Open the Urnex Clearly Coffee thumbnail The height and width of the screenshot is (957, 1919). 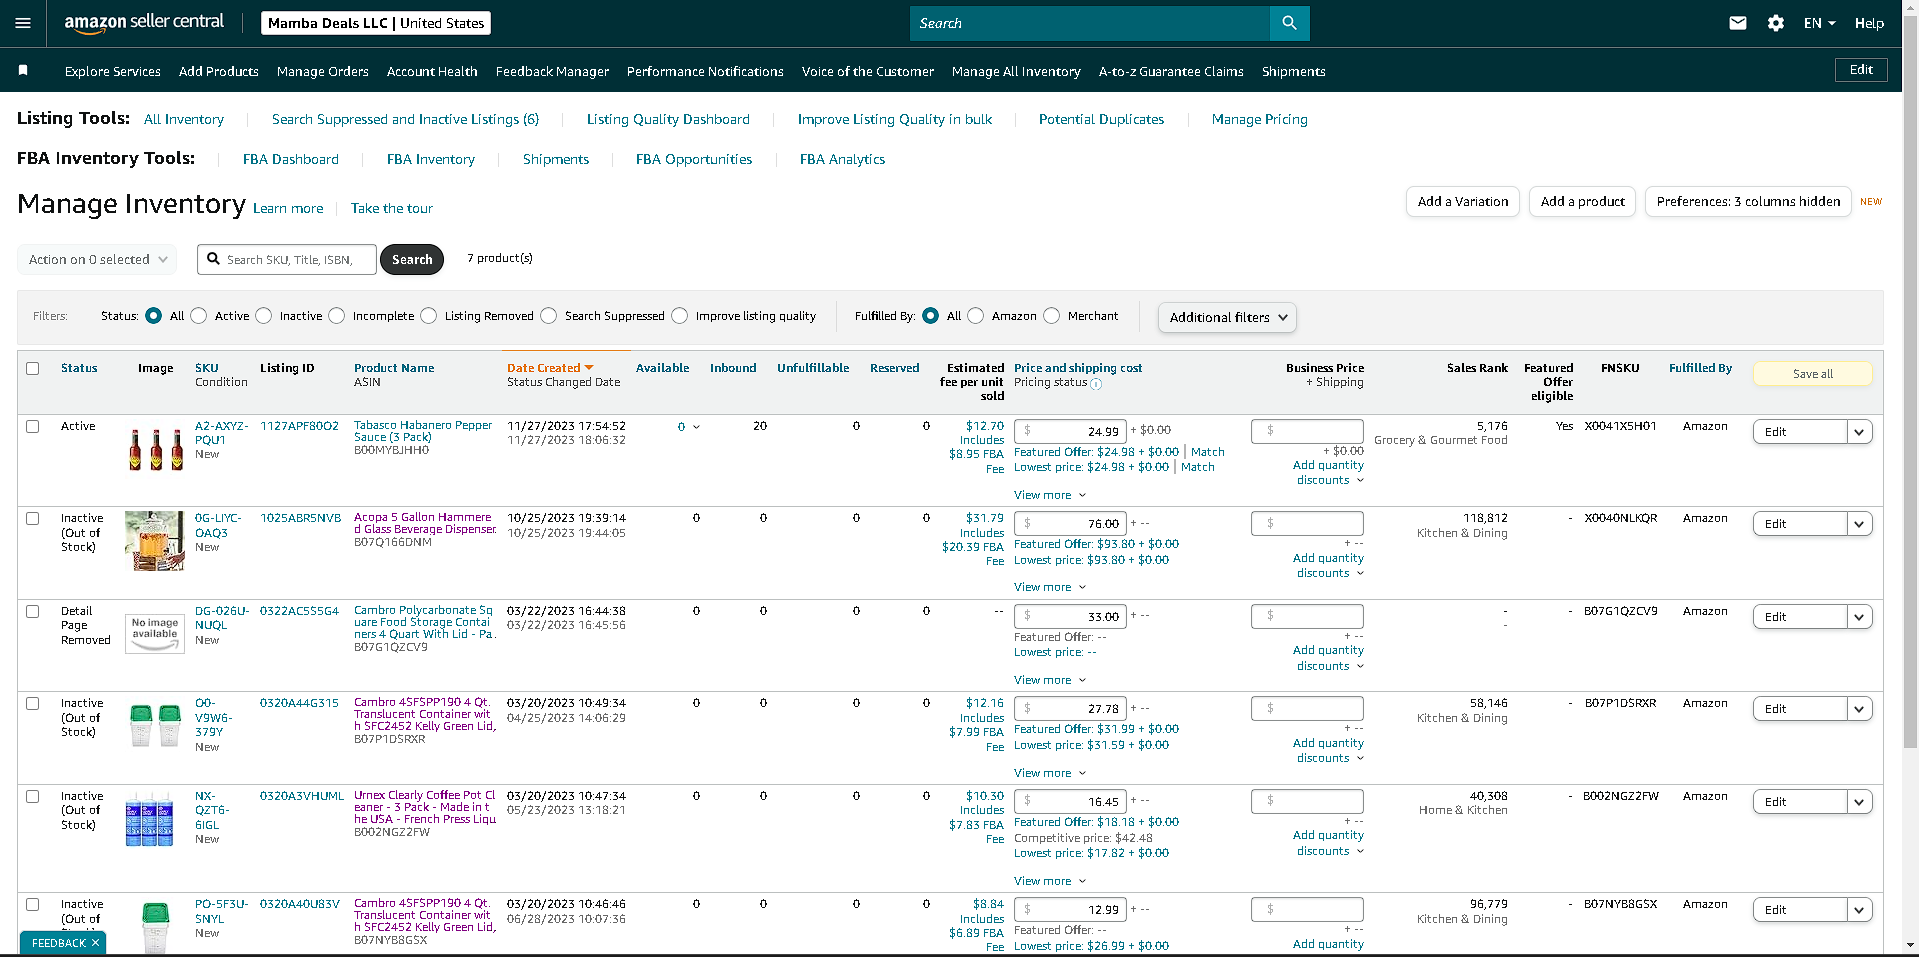point(150,820)
